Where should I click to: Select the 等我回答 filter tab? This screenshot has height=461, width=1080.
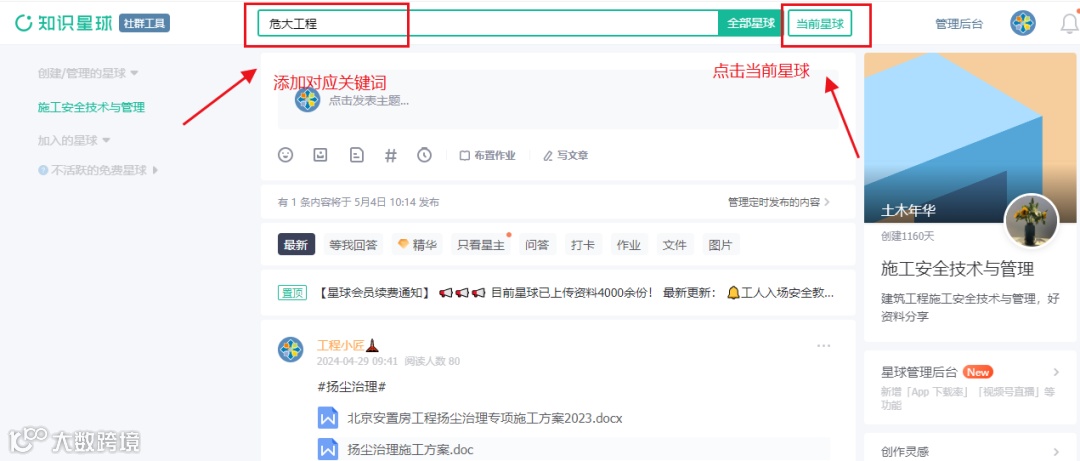353,245
